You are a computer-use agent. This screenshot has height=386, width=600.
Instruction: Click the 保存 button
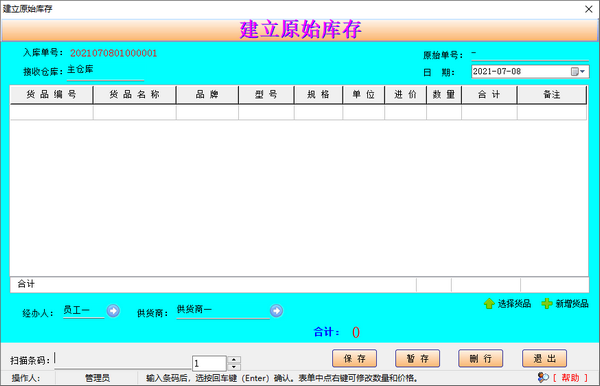coord(354,358)
